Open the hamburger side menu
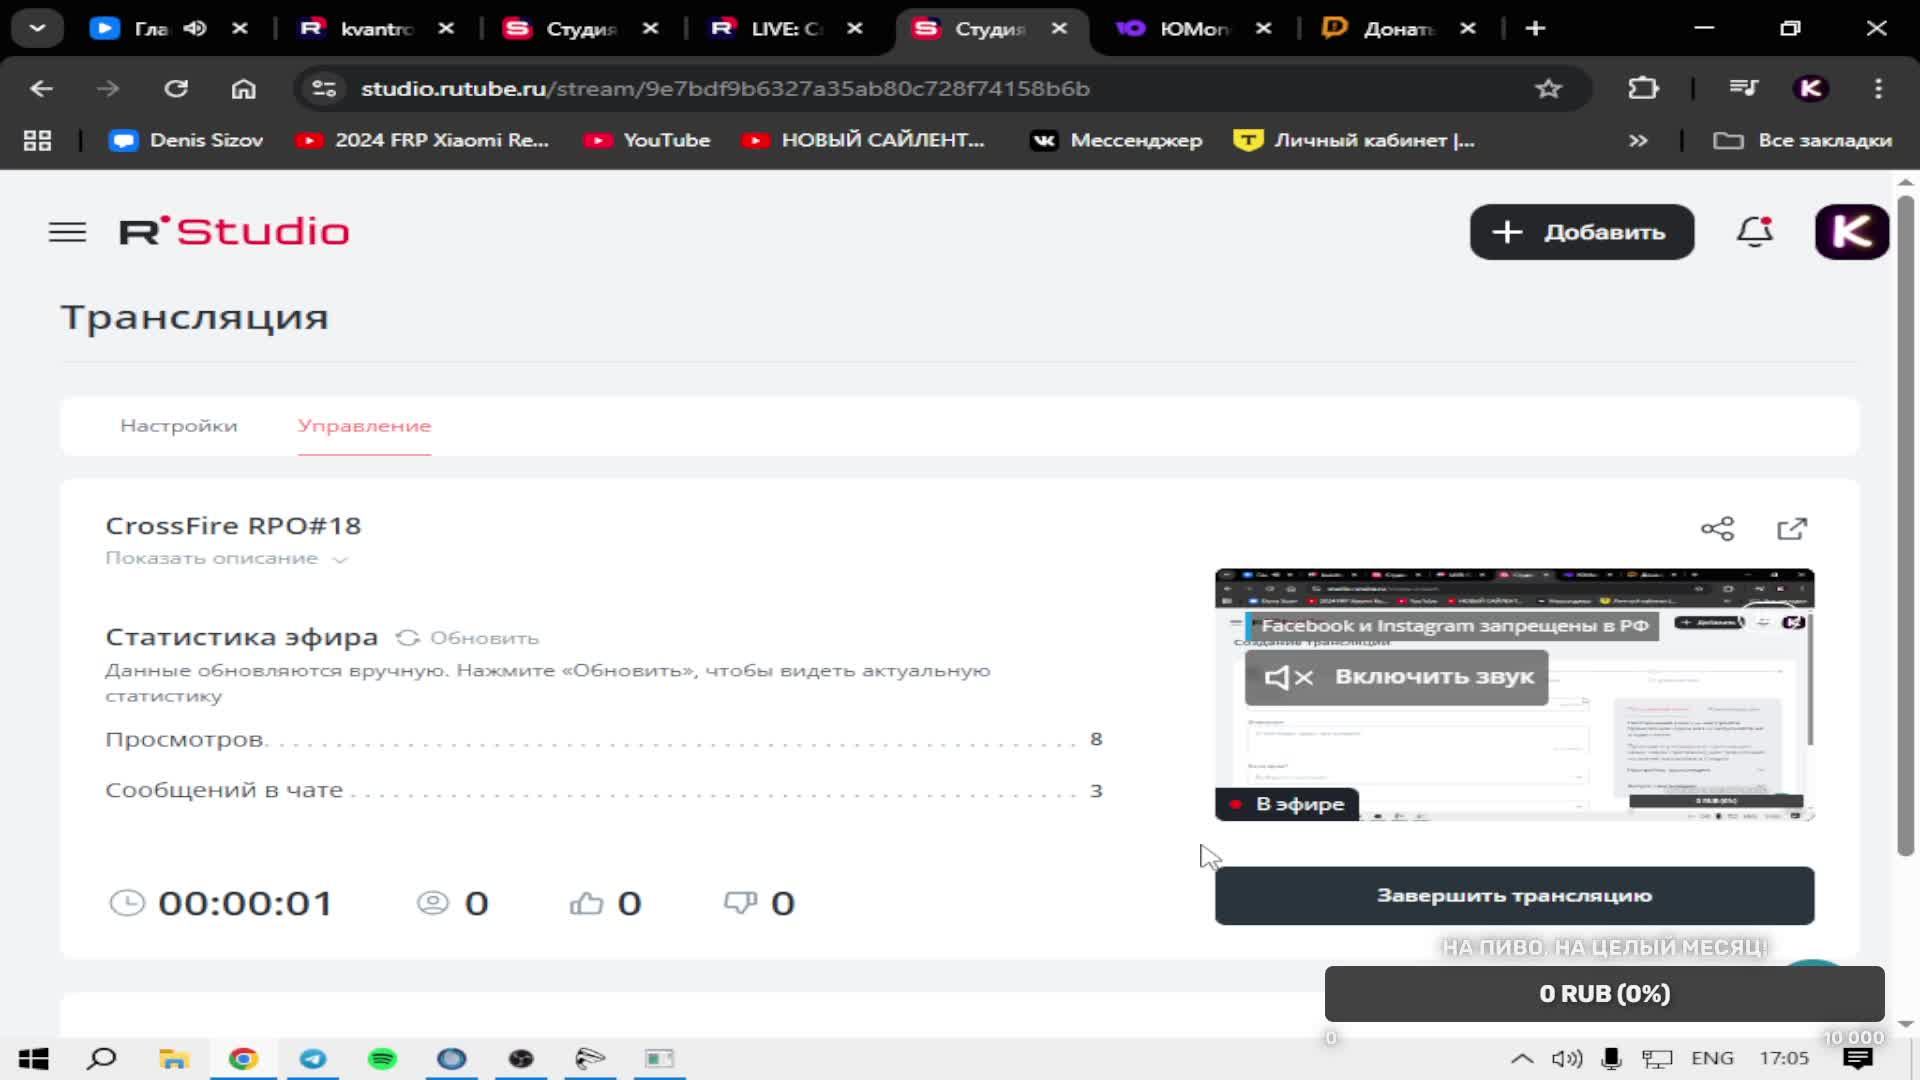 click(x=67, y=232)
